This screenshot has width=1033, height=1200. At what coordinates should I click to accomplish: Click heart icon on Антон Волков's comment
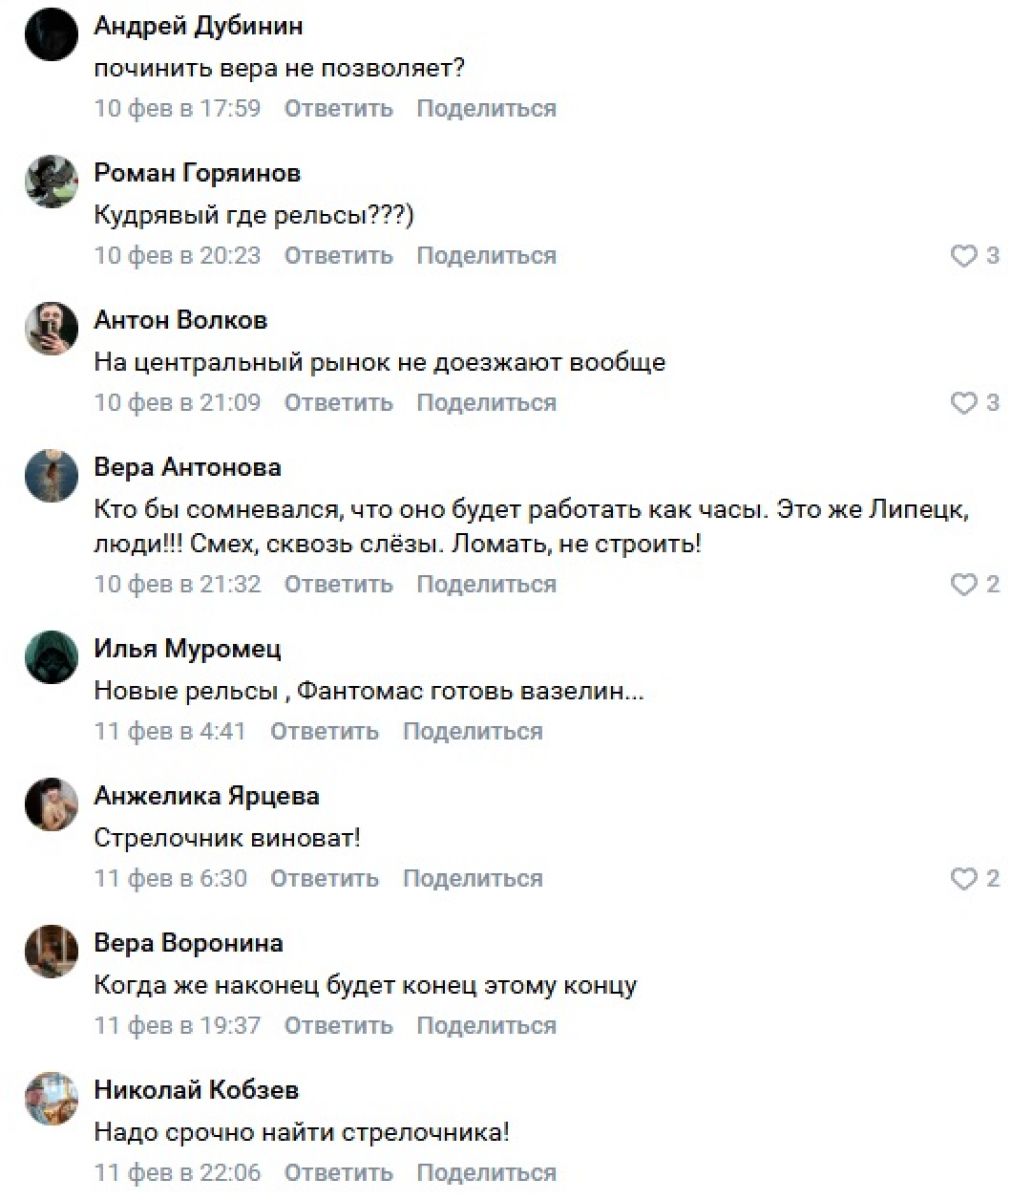(962, 403)
